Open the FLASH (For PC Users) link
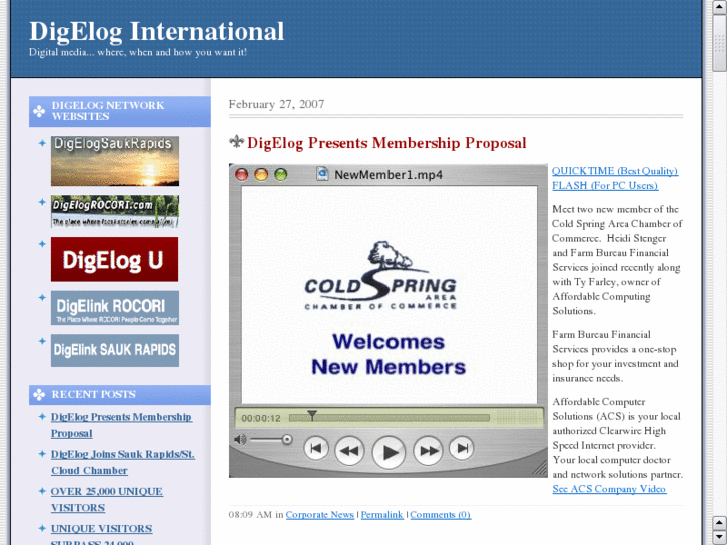Viewport: 727px width, 545px height. click(x=605, y=186)
